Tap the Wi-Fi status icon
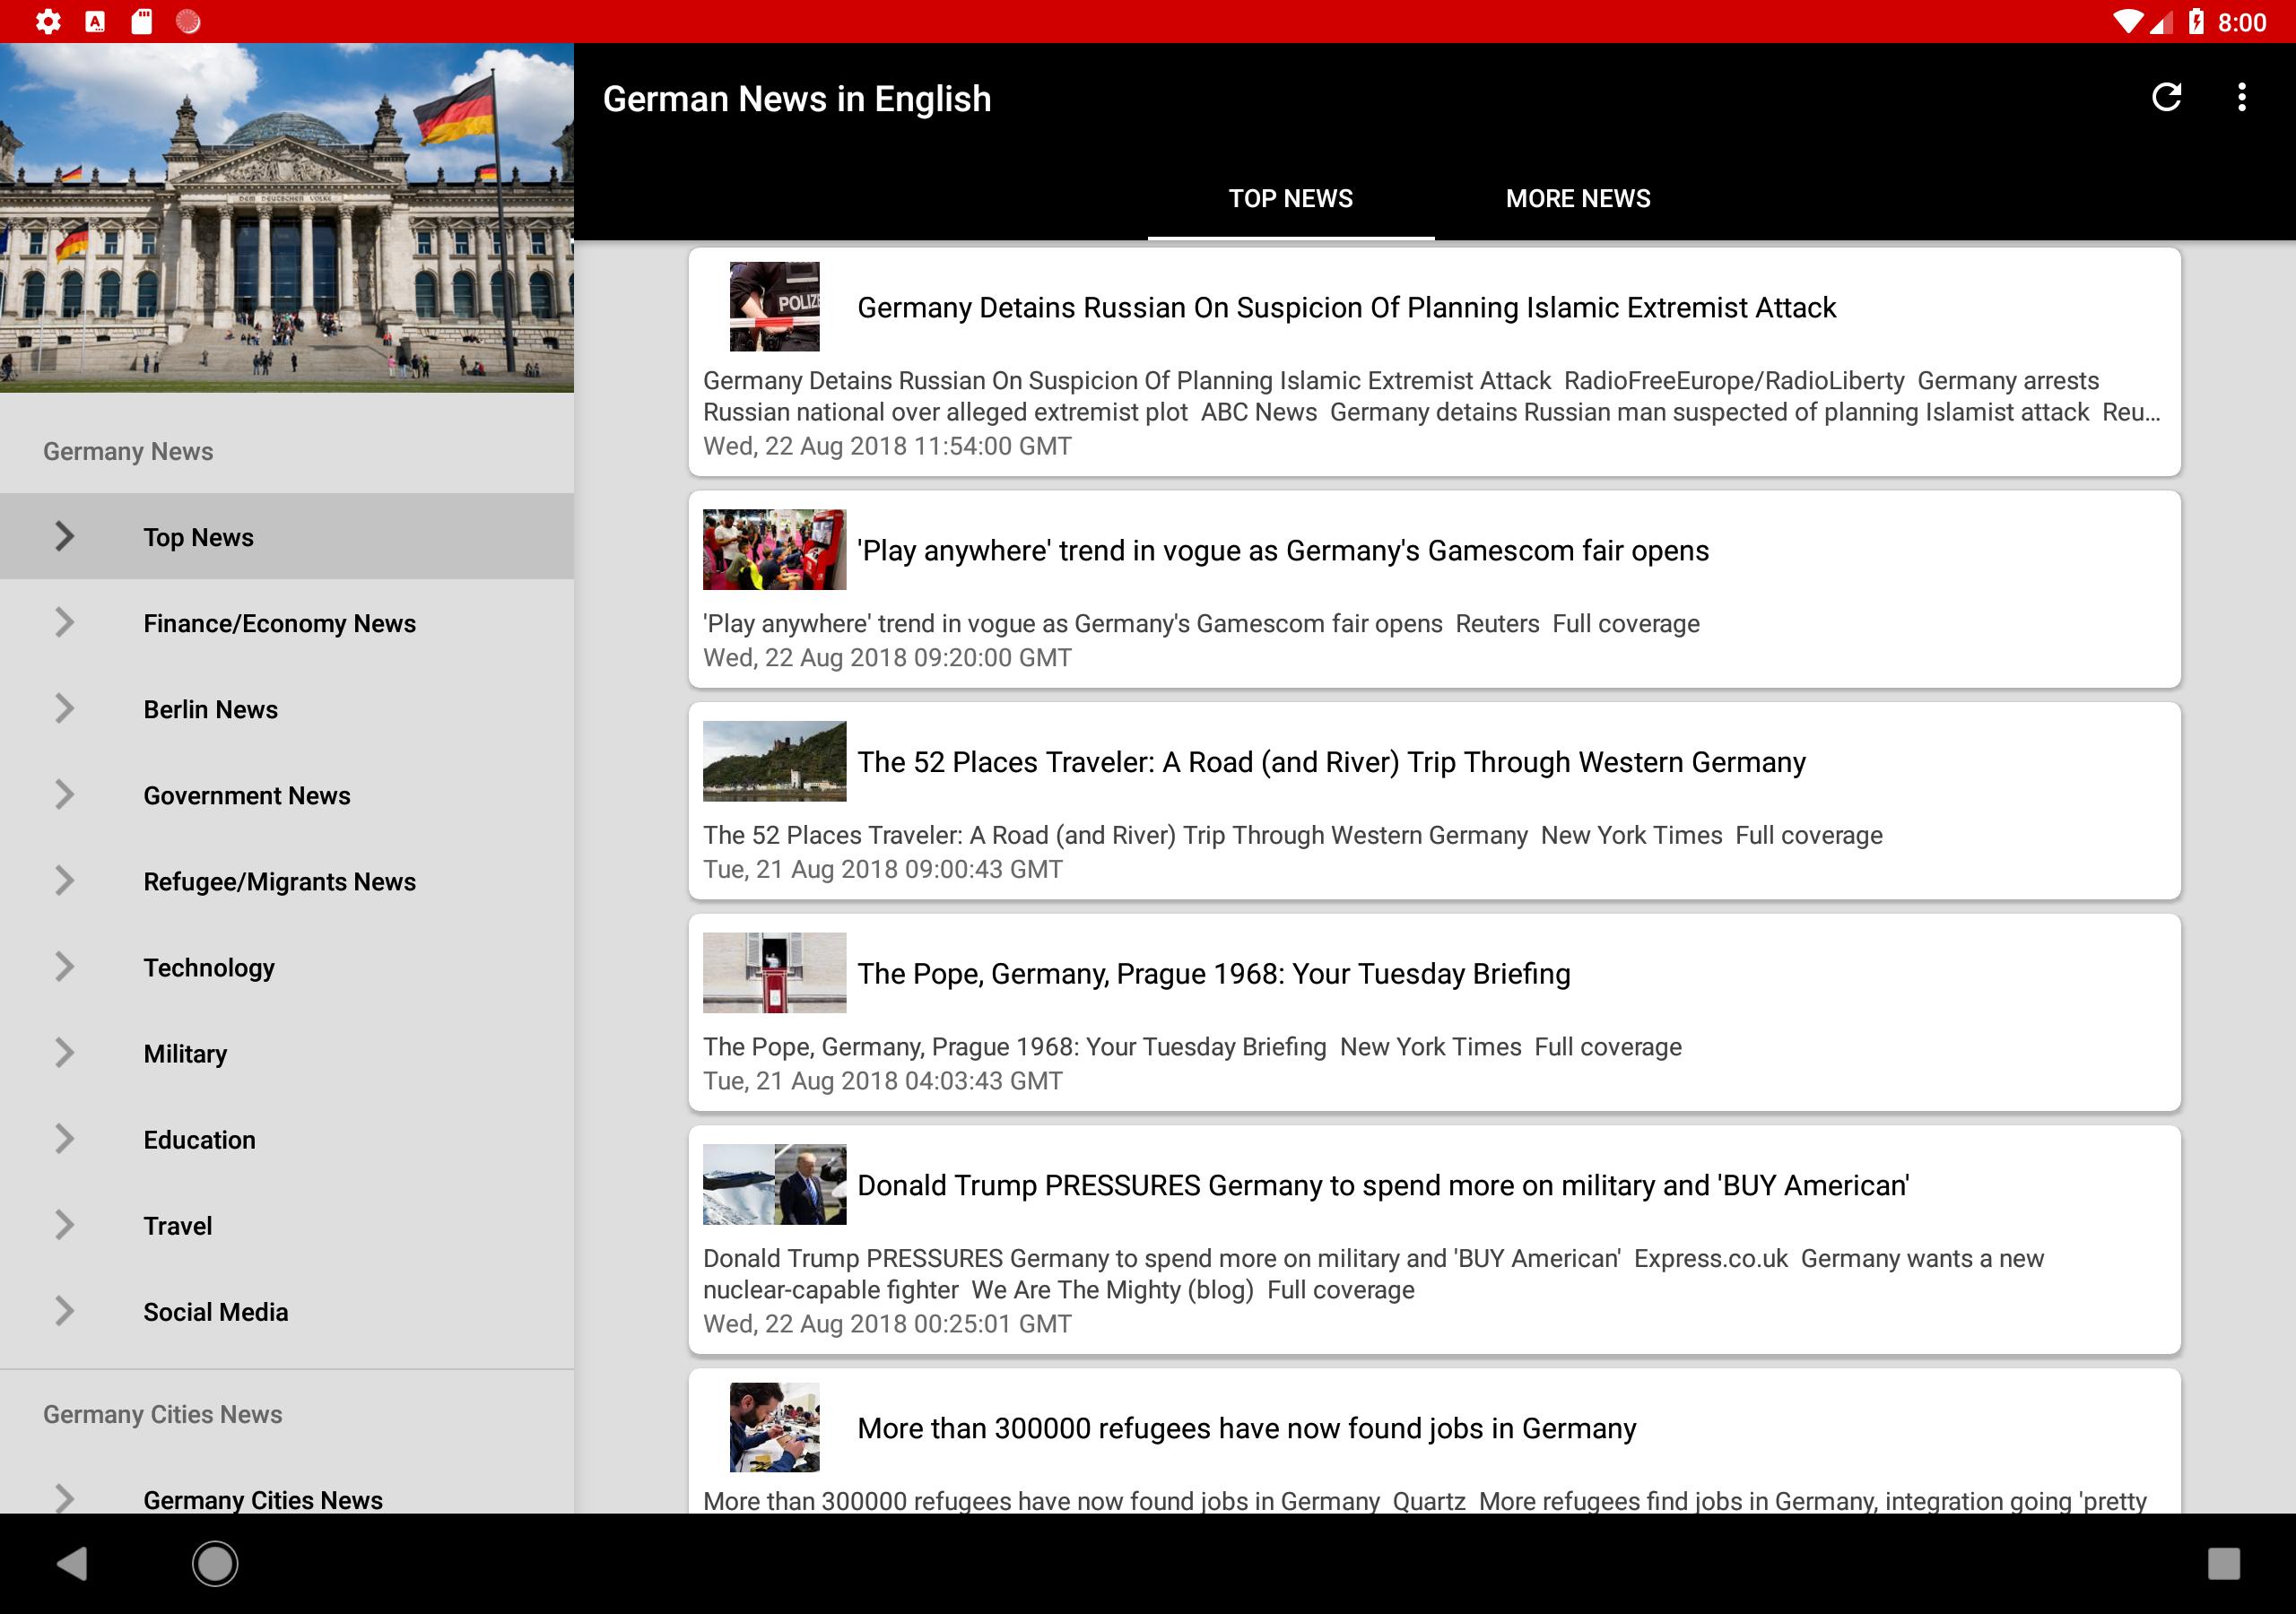This screenshot has width=2296, height=1614. pyautogui.click(x=2127, y=21)
